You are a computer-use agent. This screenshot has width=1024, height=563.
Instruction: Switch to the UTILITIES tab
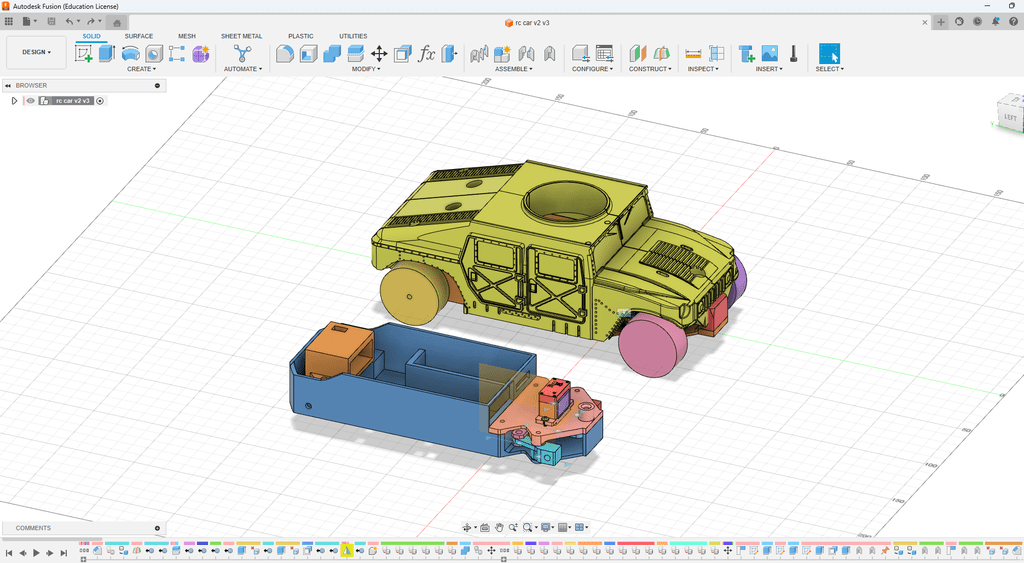353,37
